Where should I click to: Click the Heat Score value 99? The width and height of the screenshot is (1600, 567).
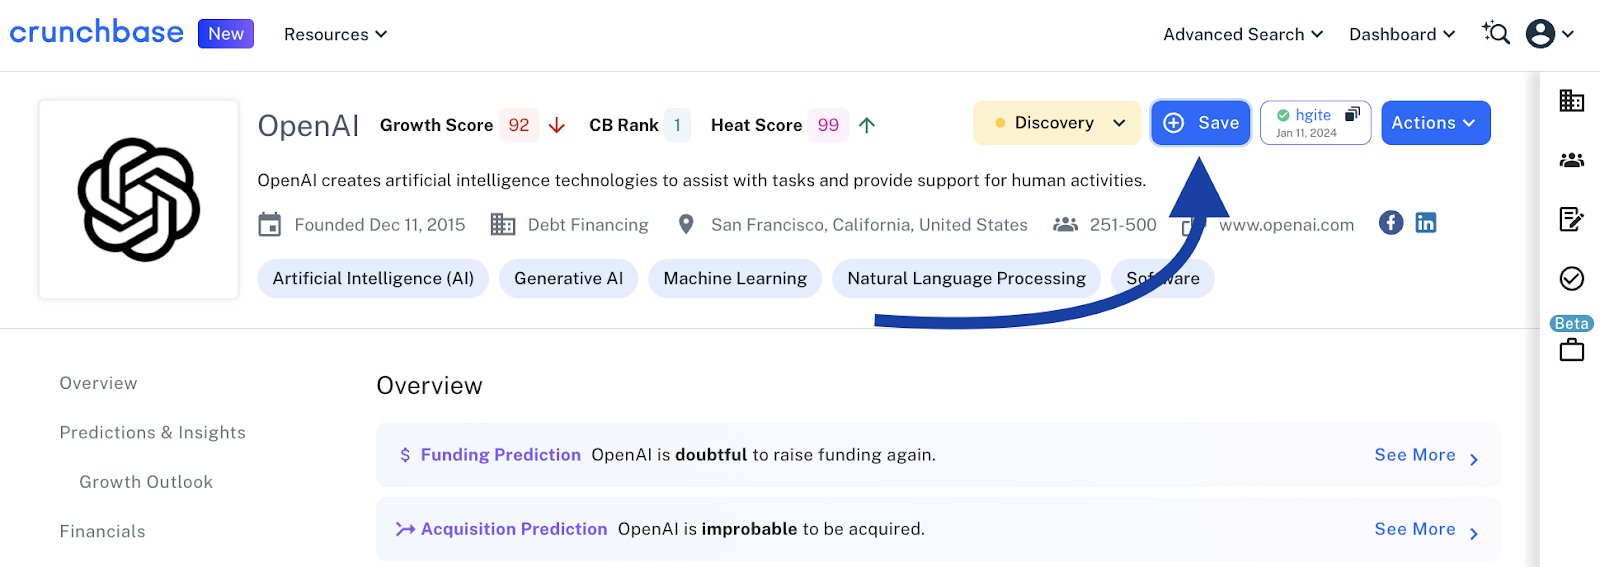click(828, 125)
